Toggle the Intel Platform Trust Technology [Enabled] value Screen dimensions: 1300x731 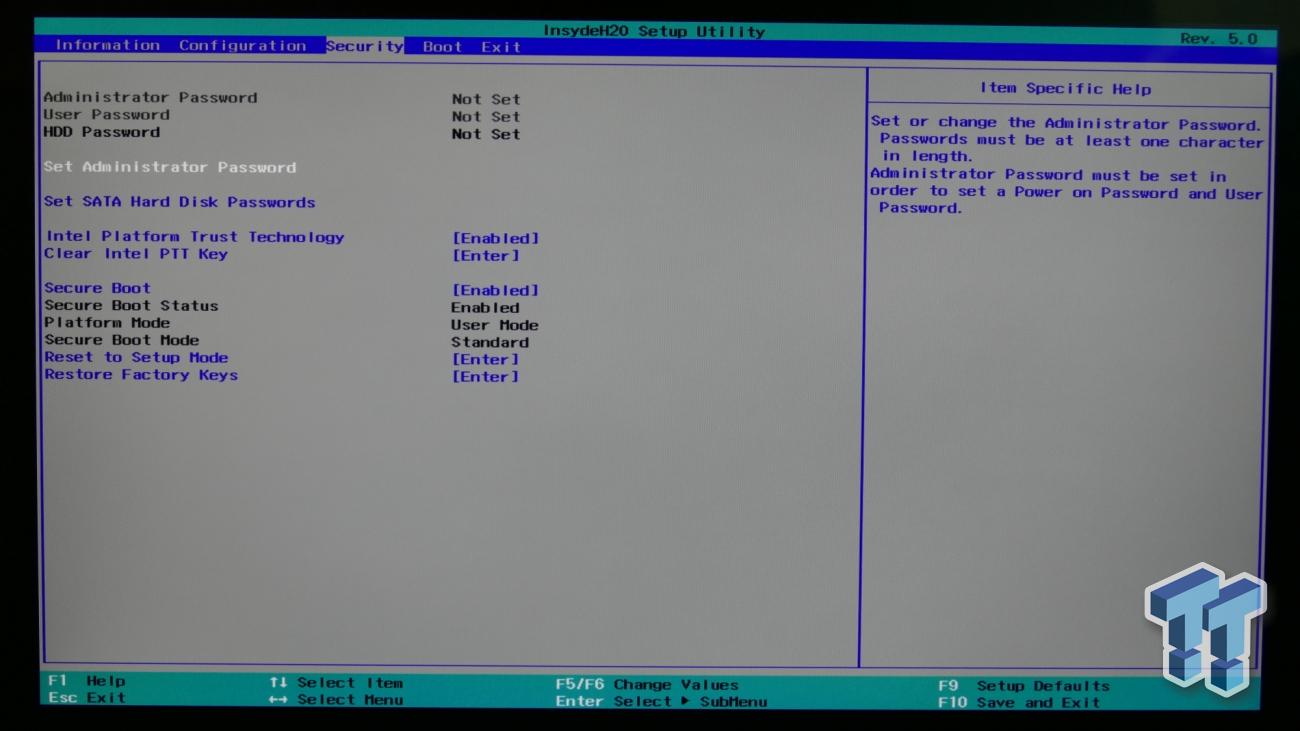(x=495, y=238)
